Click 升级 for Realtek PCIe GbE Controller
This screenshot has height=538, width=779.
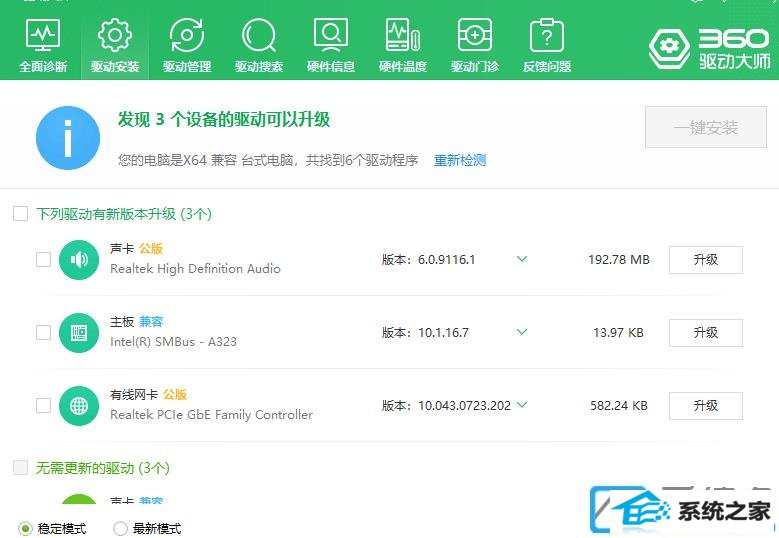[706, 405]
